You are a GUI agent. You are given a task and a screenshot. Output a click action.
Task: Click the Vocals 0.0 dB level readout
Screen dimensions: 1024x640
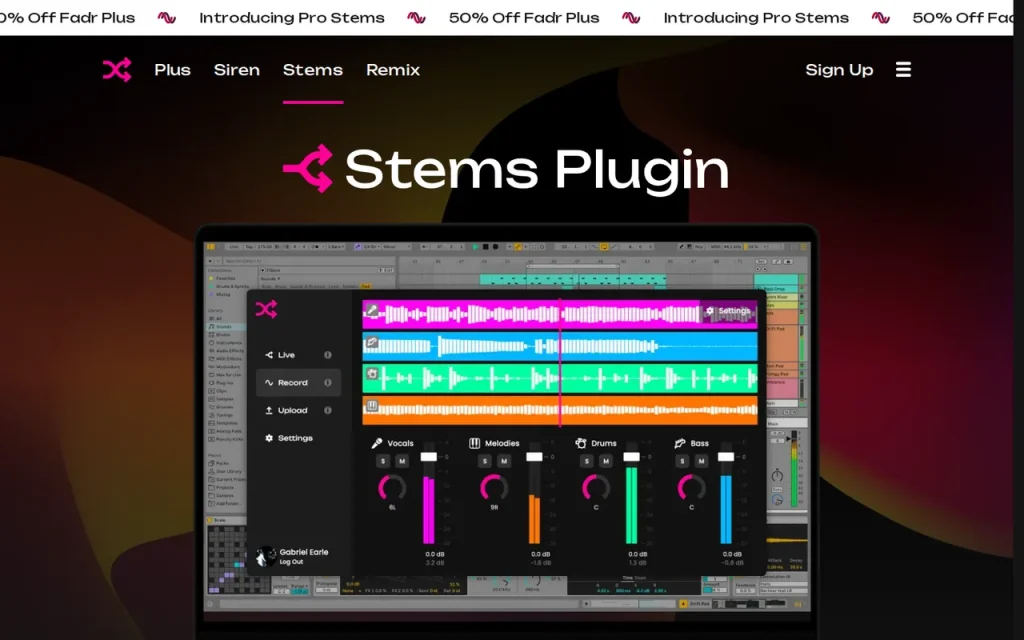point(435,554)
